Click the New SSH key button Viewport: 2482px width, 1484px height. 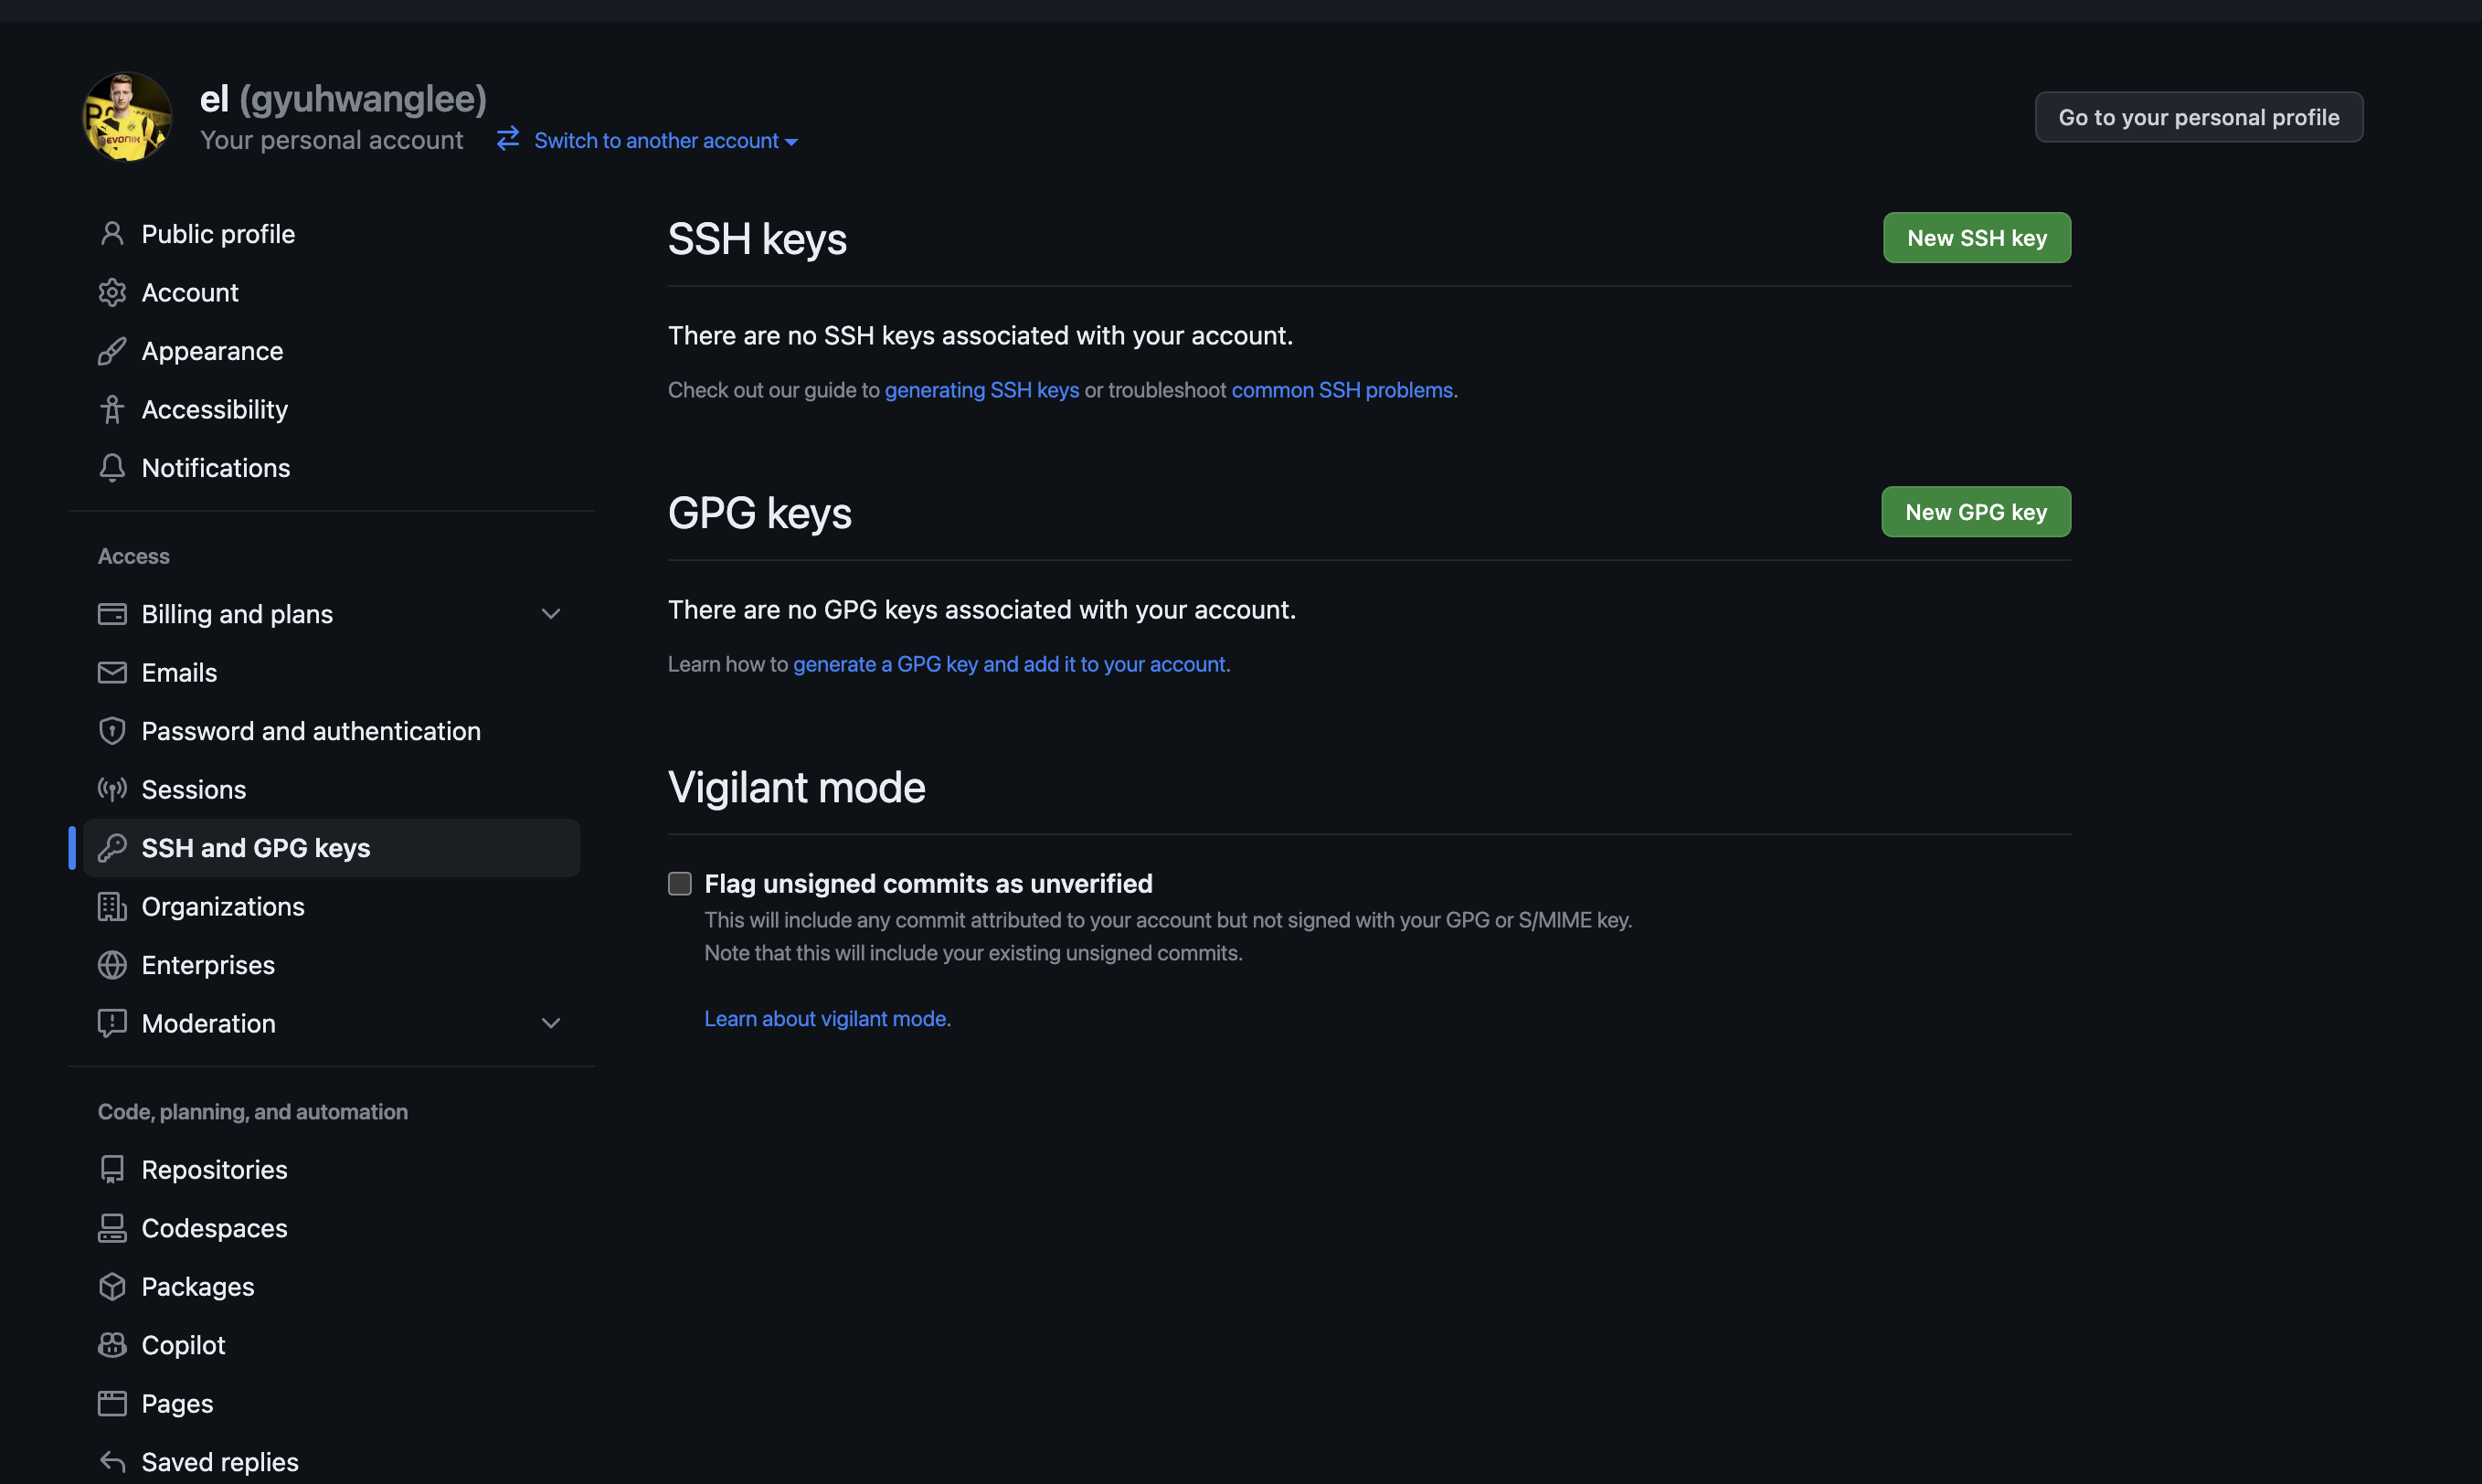click(1977, 238)
